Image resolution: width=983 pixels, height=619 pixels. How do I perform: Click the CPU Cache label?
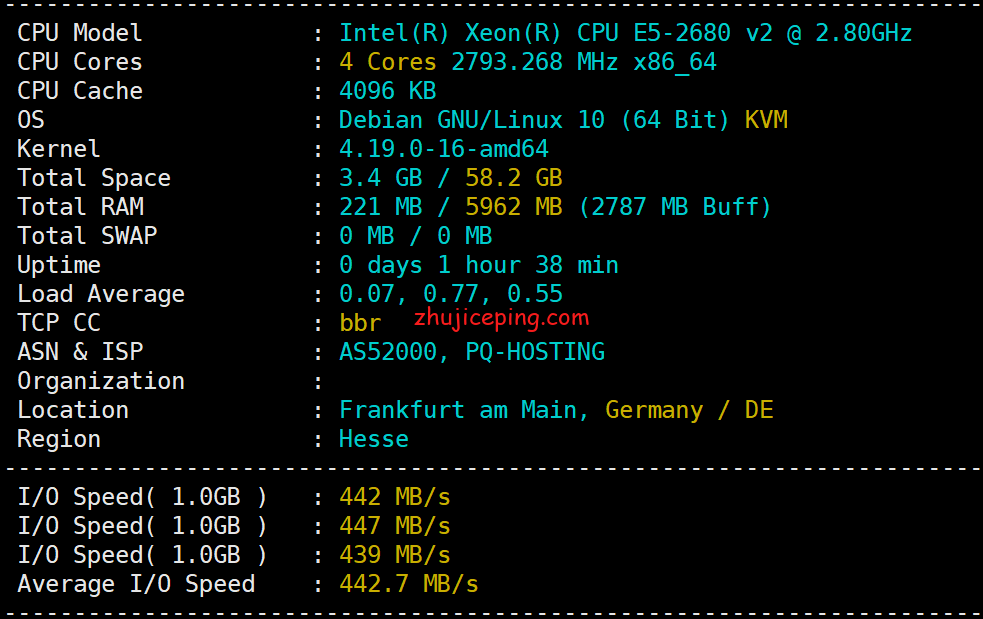[80, 91]
